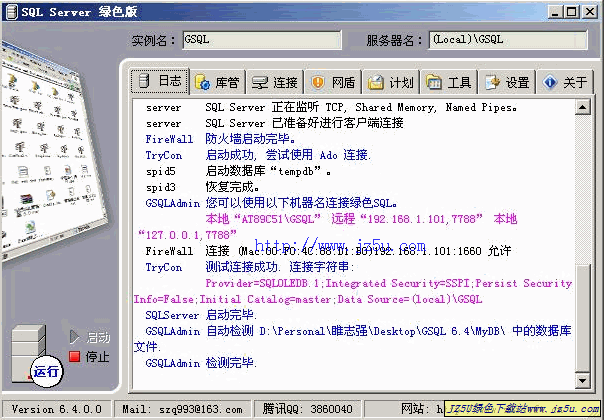Image resolution: width=604 pixels, height=420 pixels.
Task: Click 腾讯QQ: 3860040 in status bar
Action: click(x=307, y=409)
